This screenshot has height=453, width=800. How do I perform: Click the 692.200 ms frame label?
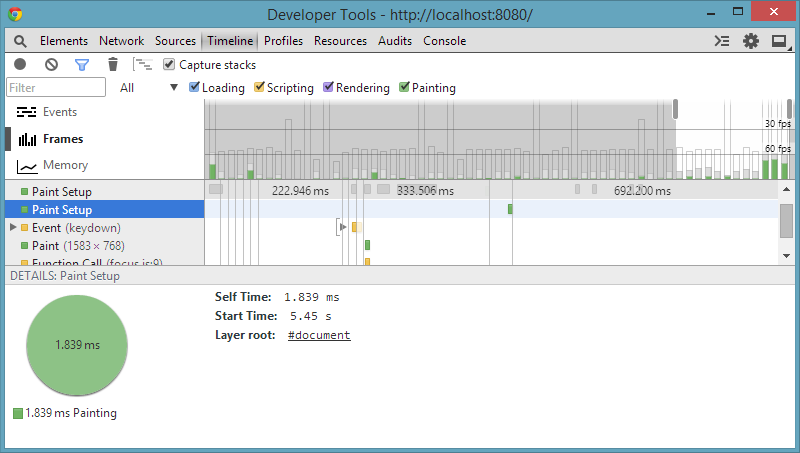(642, 191)
